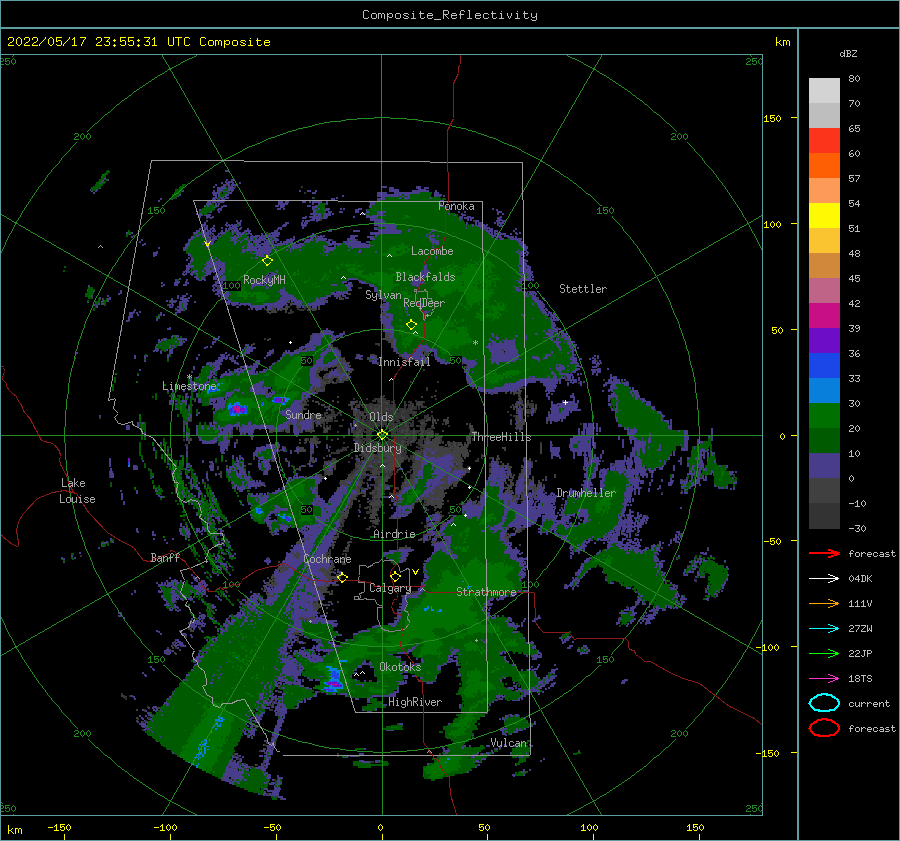
Task: Click the RockyMH label
Action: pyautogui.click(x=264, y=280)
